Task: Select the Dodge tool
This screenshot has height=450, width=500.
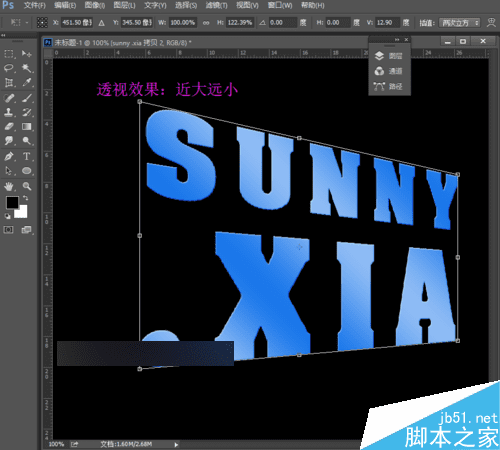Action: [x=27, y=141]
